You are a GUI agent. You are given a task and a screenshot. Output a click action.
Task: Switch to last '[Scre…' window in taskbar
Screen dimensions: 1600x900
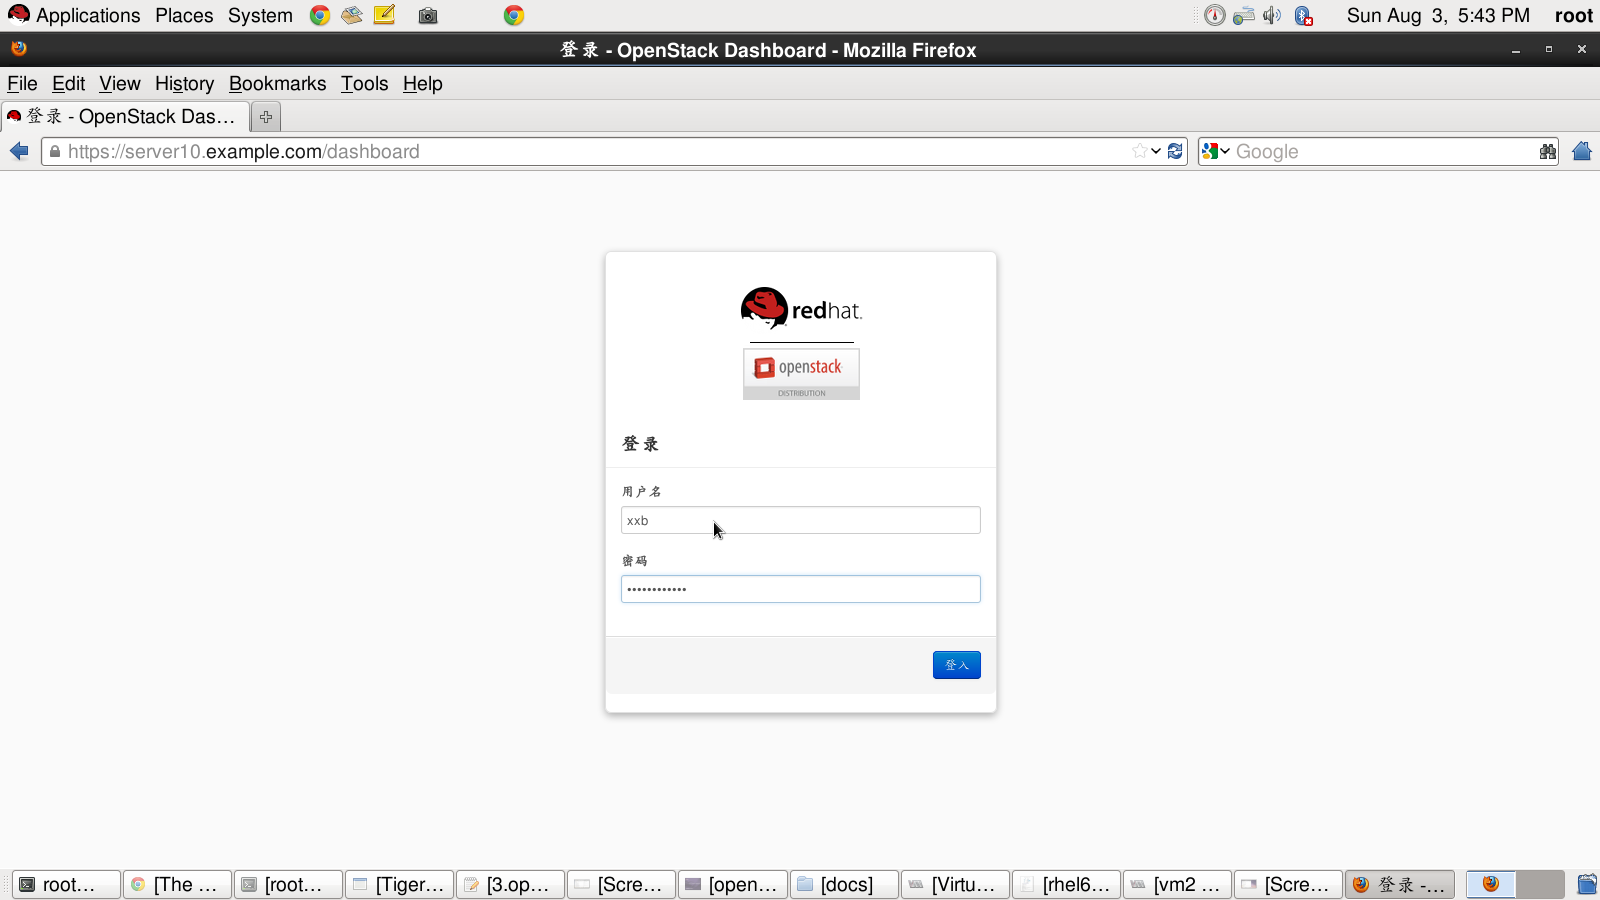[1288, 884]
